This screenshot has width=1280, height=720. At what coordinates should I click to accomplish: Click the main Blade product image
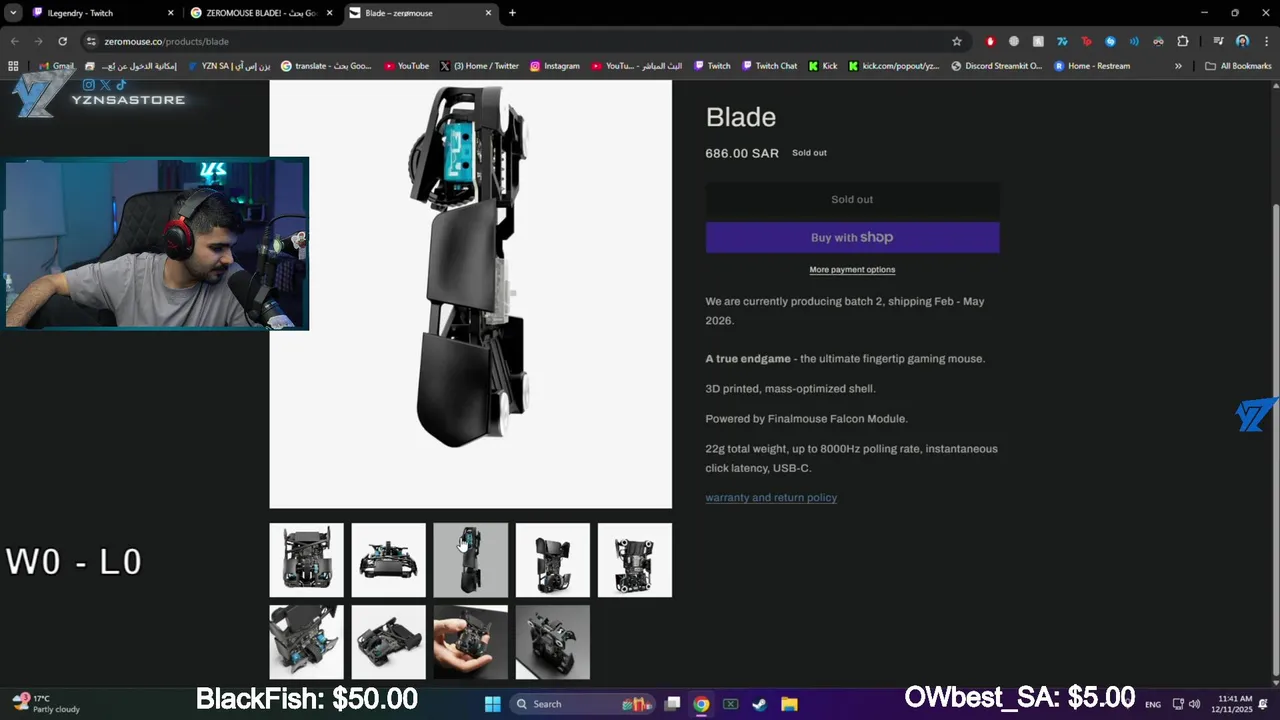(x=470, y=294)
